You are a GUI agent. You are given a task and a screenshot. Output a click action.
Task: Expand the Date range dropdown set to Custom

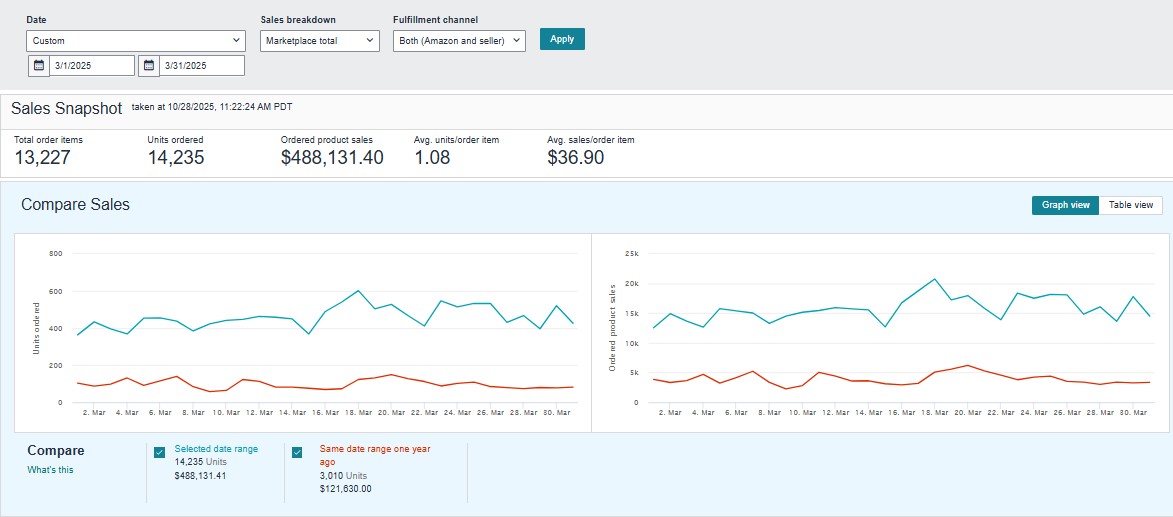[135, 41]
